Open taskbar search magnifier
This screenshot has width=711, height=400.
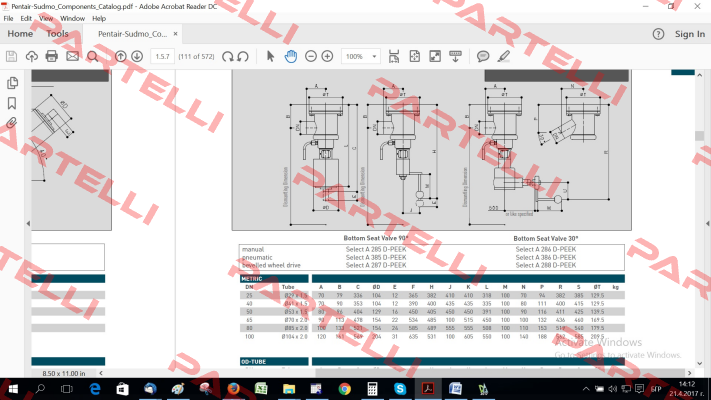point(40,389)
